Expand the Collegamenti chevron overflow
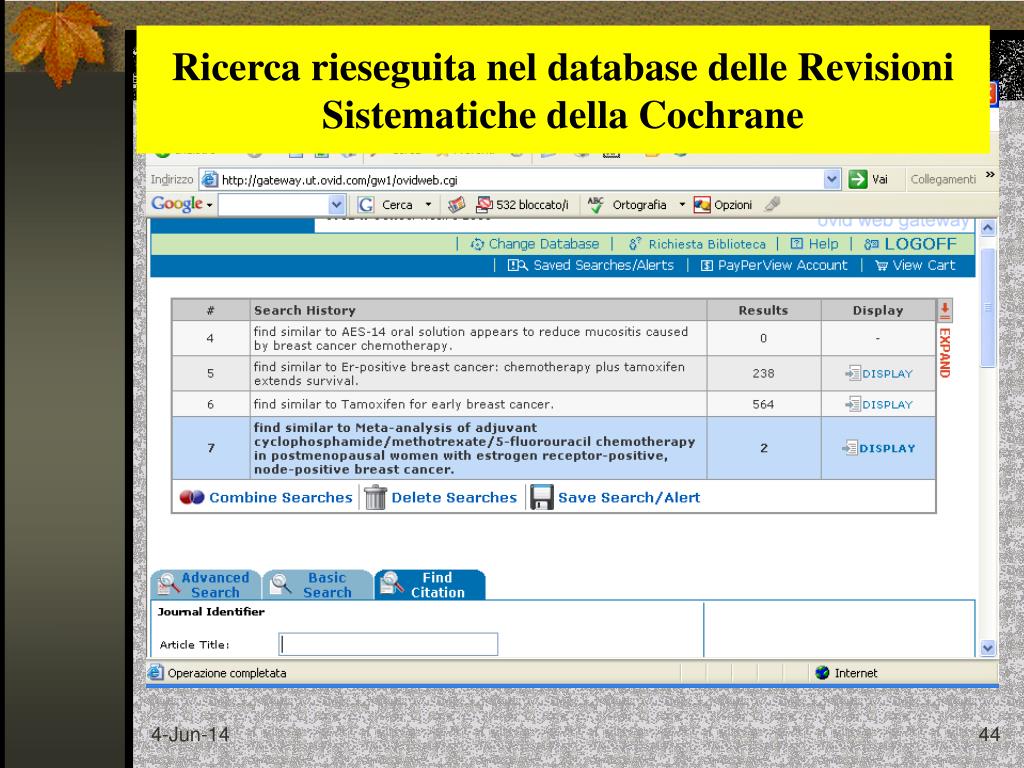 990,175
